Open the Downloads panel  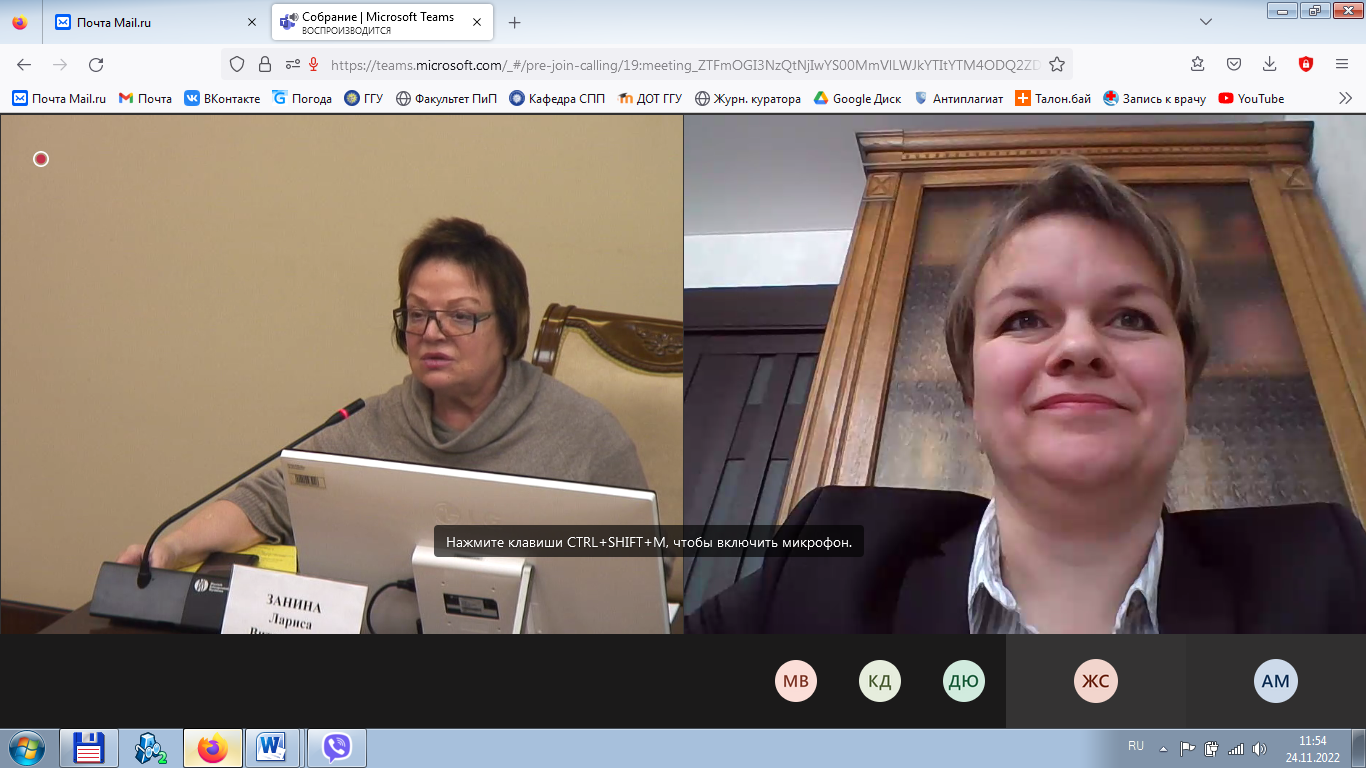pyautogui.click(x=1270, y=64)
